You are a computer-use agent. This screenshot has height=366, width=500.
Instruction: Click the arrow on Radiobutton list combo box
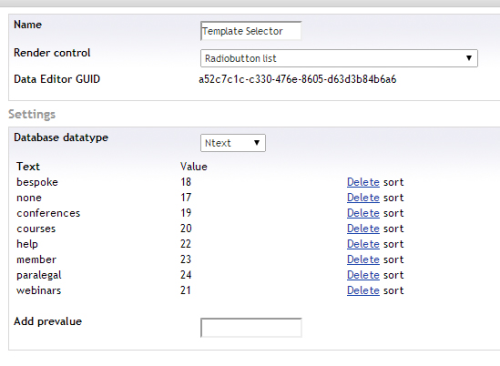pyautogui.click(x=469, y=58)
